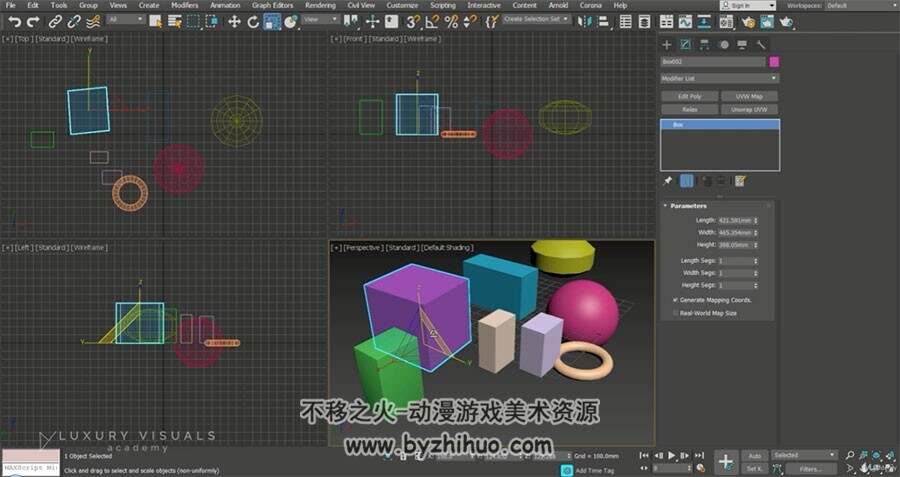Open the key filter 'Selected' dropdown
The image size is (900, 477).
pos(804,455)
